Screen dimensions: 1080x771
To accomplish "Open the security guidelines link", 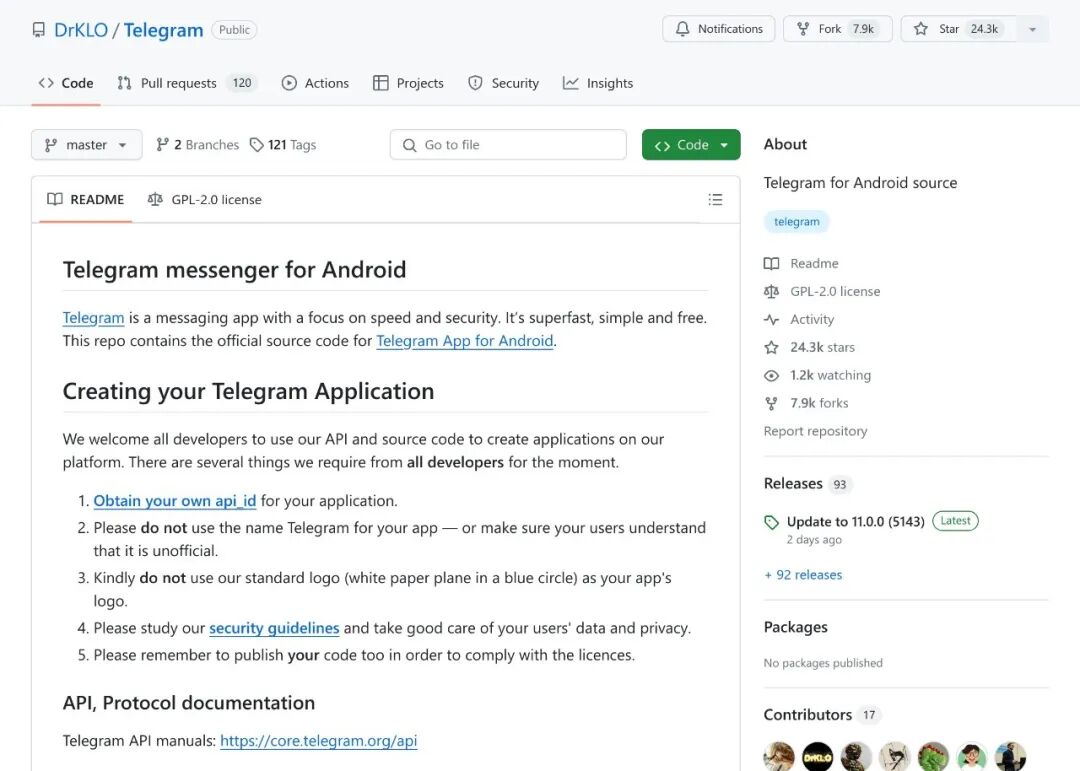I will (x=274, y=628).
